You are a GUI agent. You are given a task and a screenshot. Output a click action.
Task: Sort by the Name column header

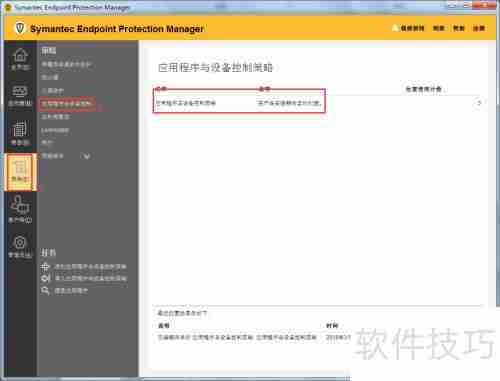click(161, 89)
